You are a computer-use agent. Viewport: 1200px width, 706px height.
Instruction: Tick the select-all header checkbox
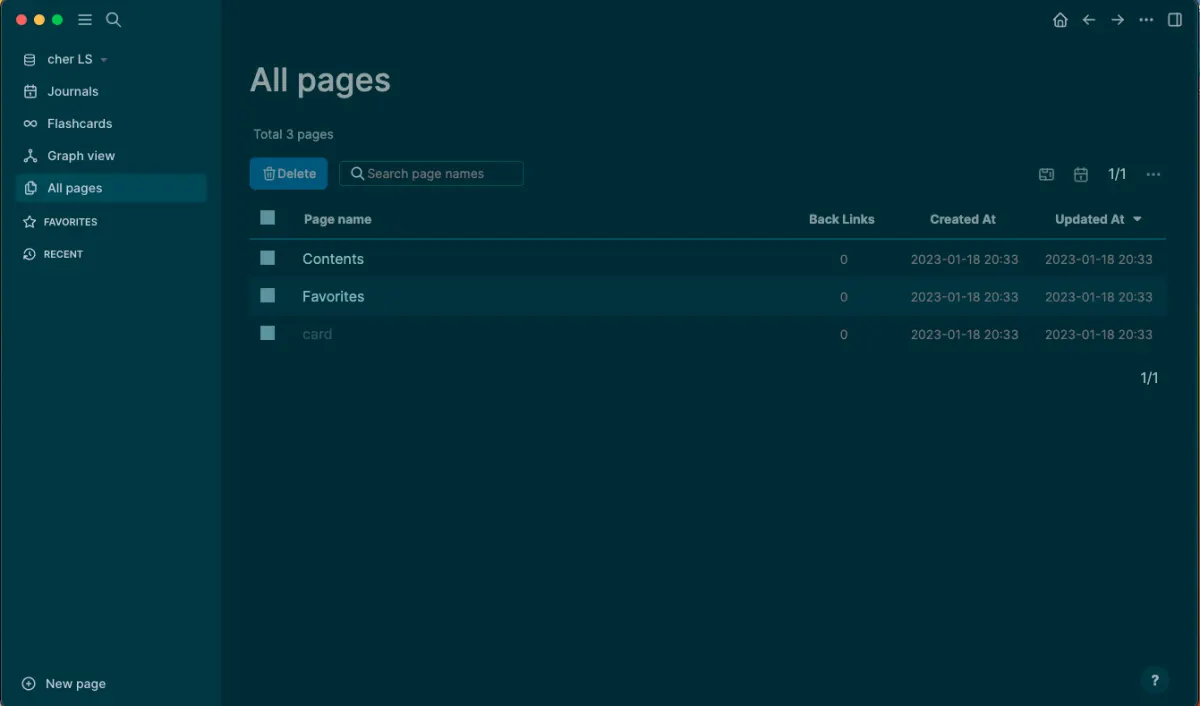click(x=267, y=217)
